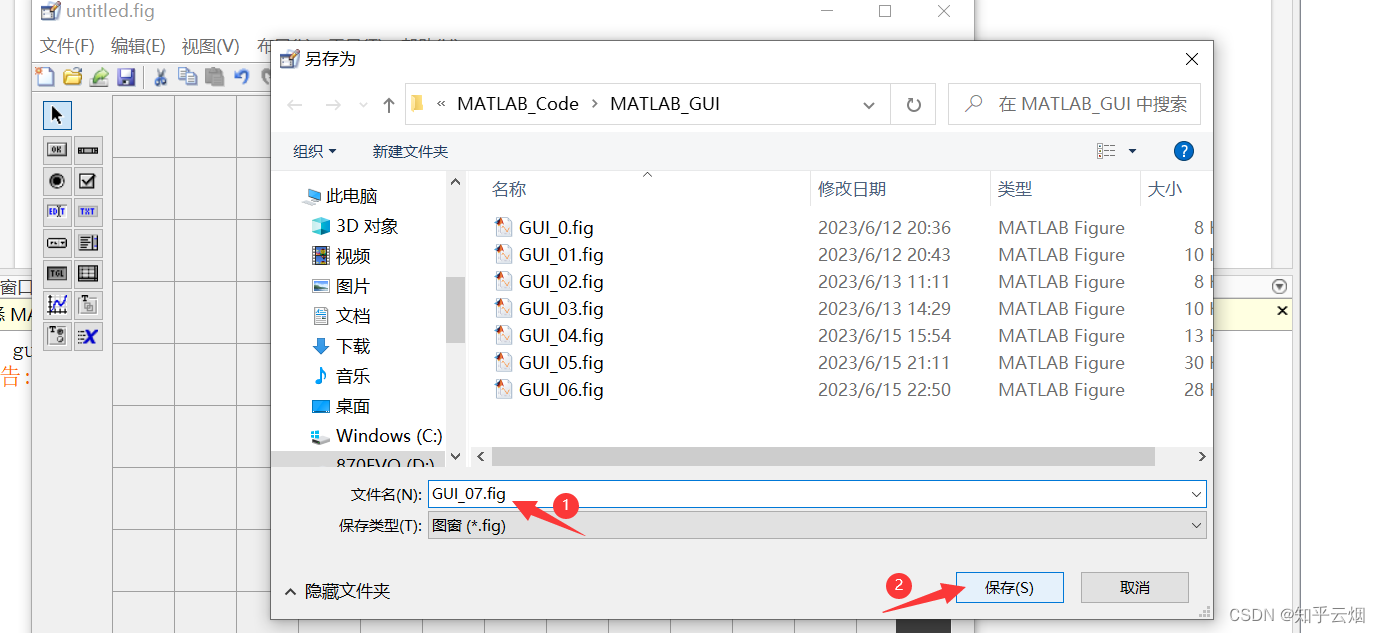
Task: Select the Static Text tool
Action: [x=88, y=211]
